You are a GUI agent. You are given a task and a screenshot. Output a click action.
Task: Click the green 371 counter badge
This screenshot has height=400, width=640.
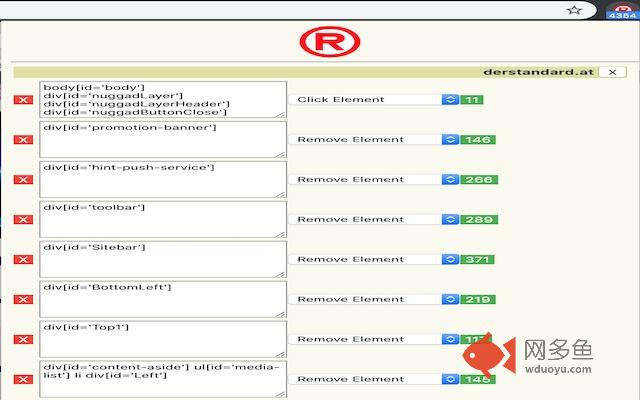pos(478,260)
